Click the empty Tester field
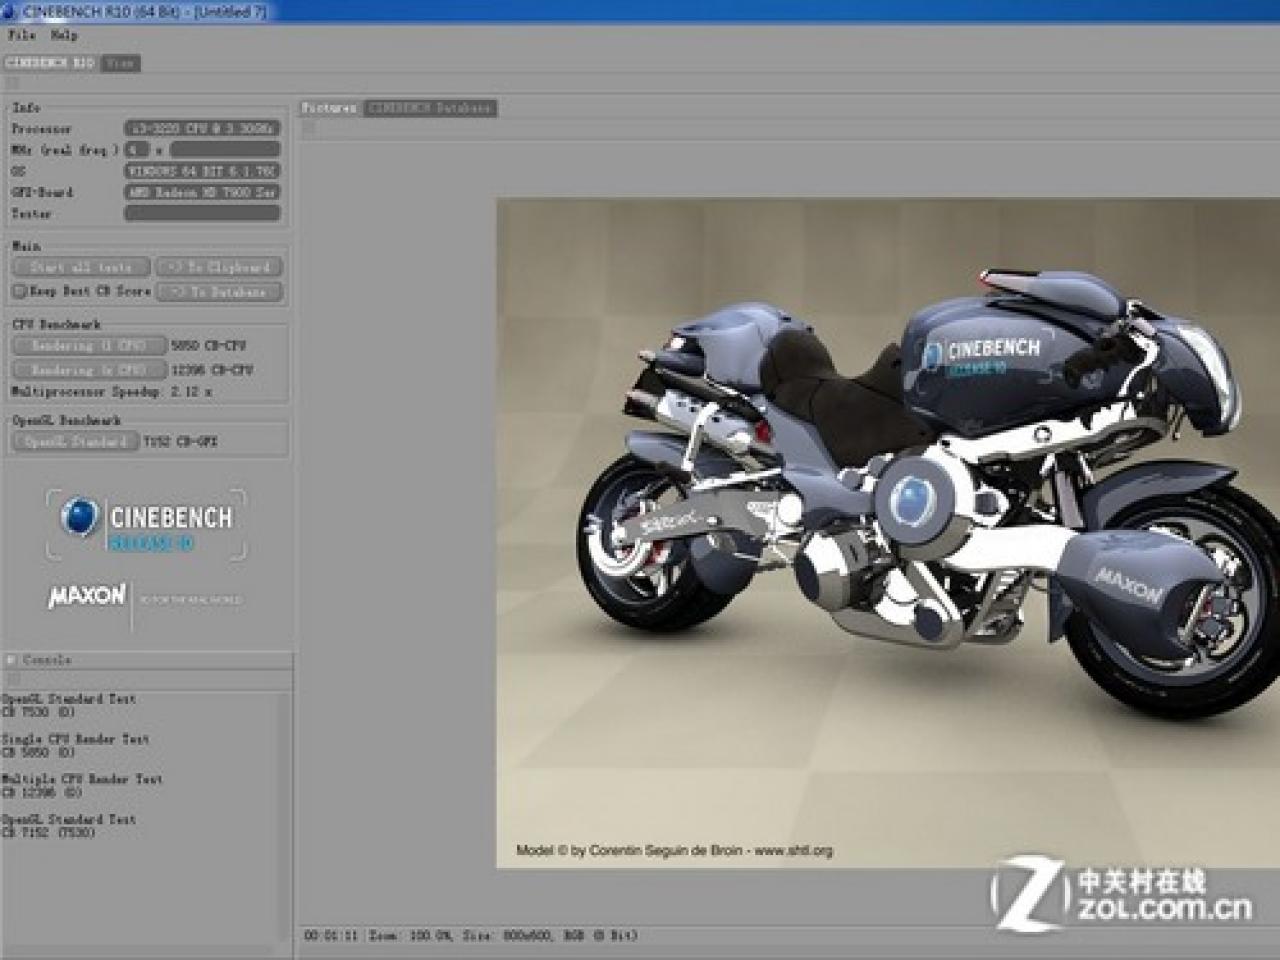1280x960 pixels. pos(202,213)
